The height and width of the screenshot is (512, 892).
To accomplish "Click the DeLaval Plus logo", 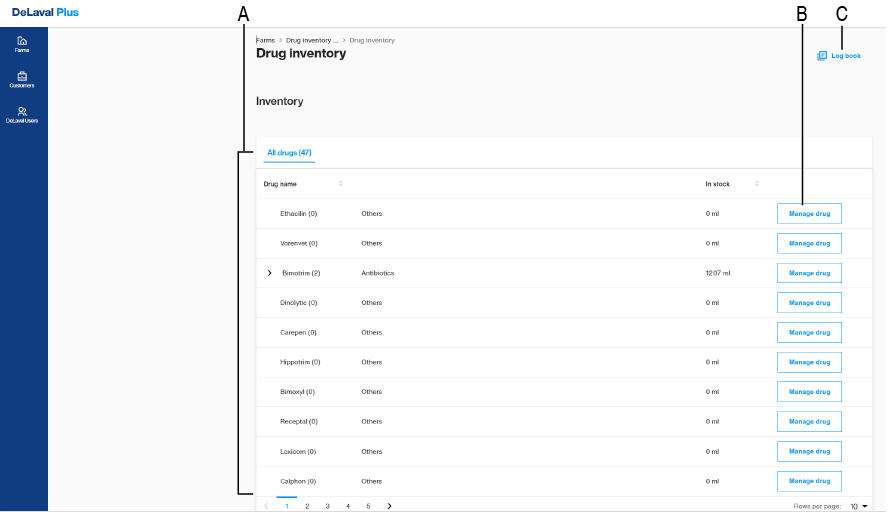I will pyautogui.click(x=45, y=12).
